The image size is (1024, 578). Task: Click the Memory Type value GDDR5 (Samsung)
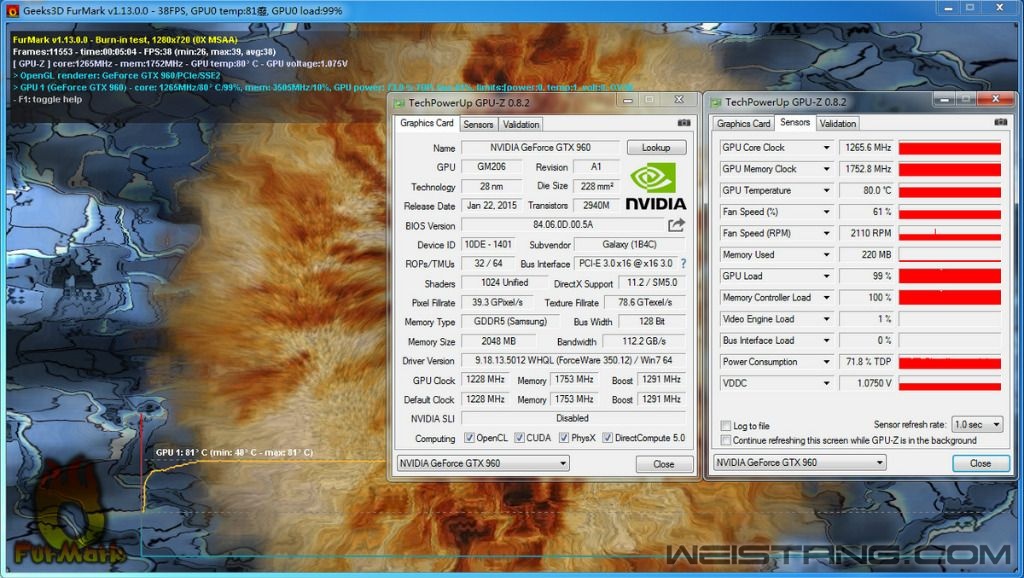[510, 321]
